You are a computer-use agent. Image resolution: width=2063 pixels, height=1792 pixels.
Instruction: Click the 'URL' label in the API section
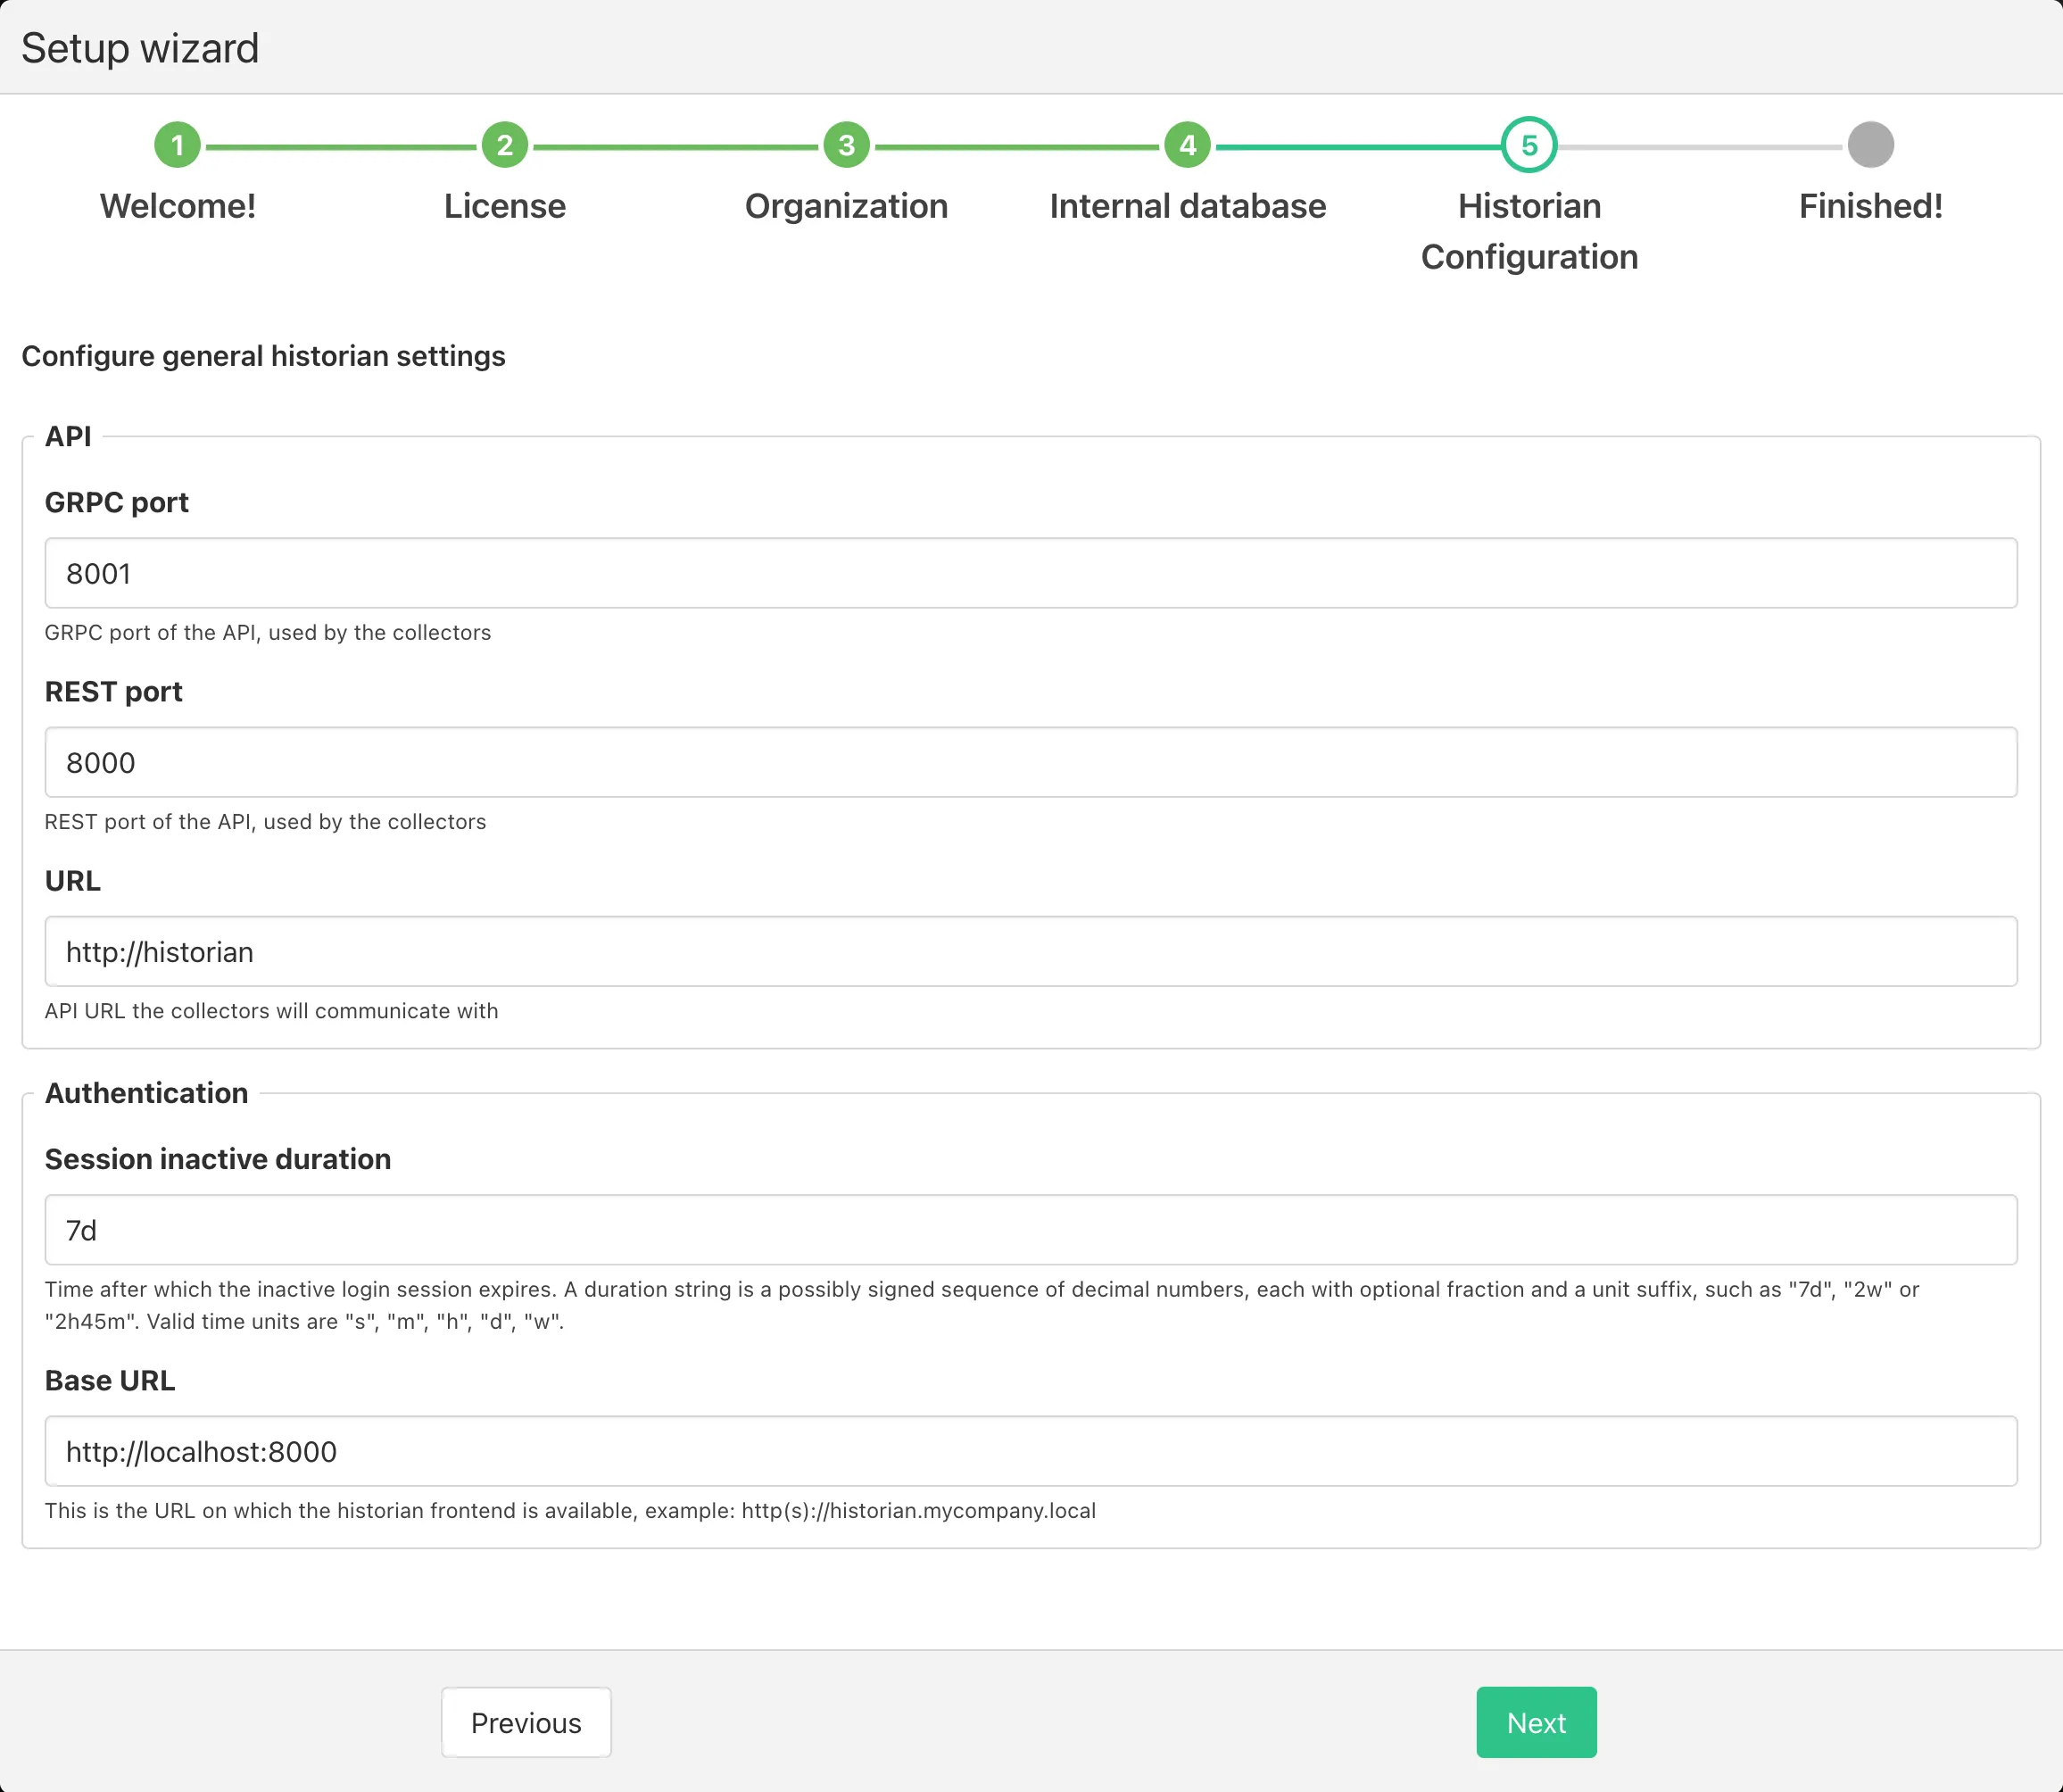click(73, 881)
